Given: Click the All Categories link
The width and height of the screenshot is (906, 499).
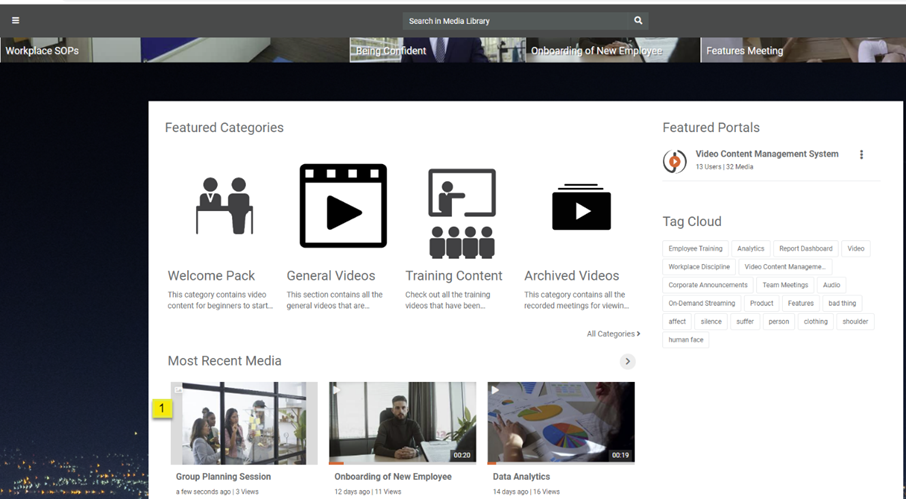Looking at the screenshot, I should coord(613,334).
